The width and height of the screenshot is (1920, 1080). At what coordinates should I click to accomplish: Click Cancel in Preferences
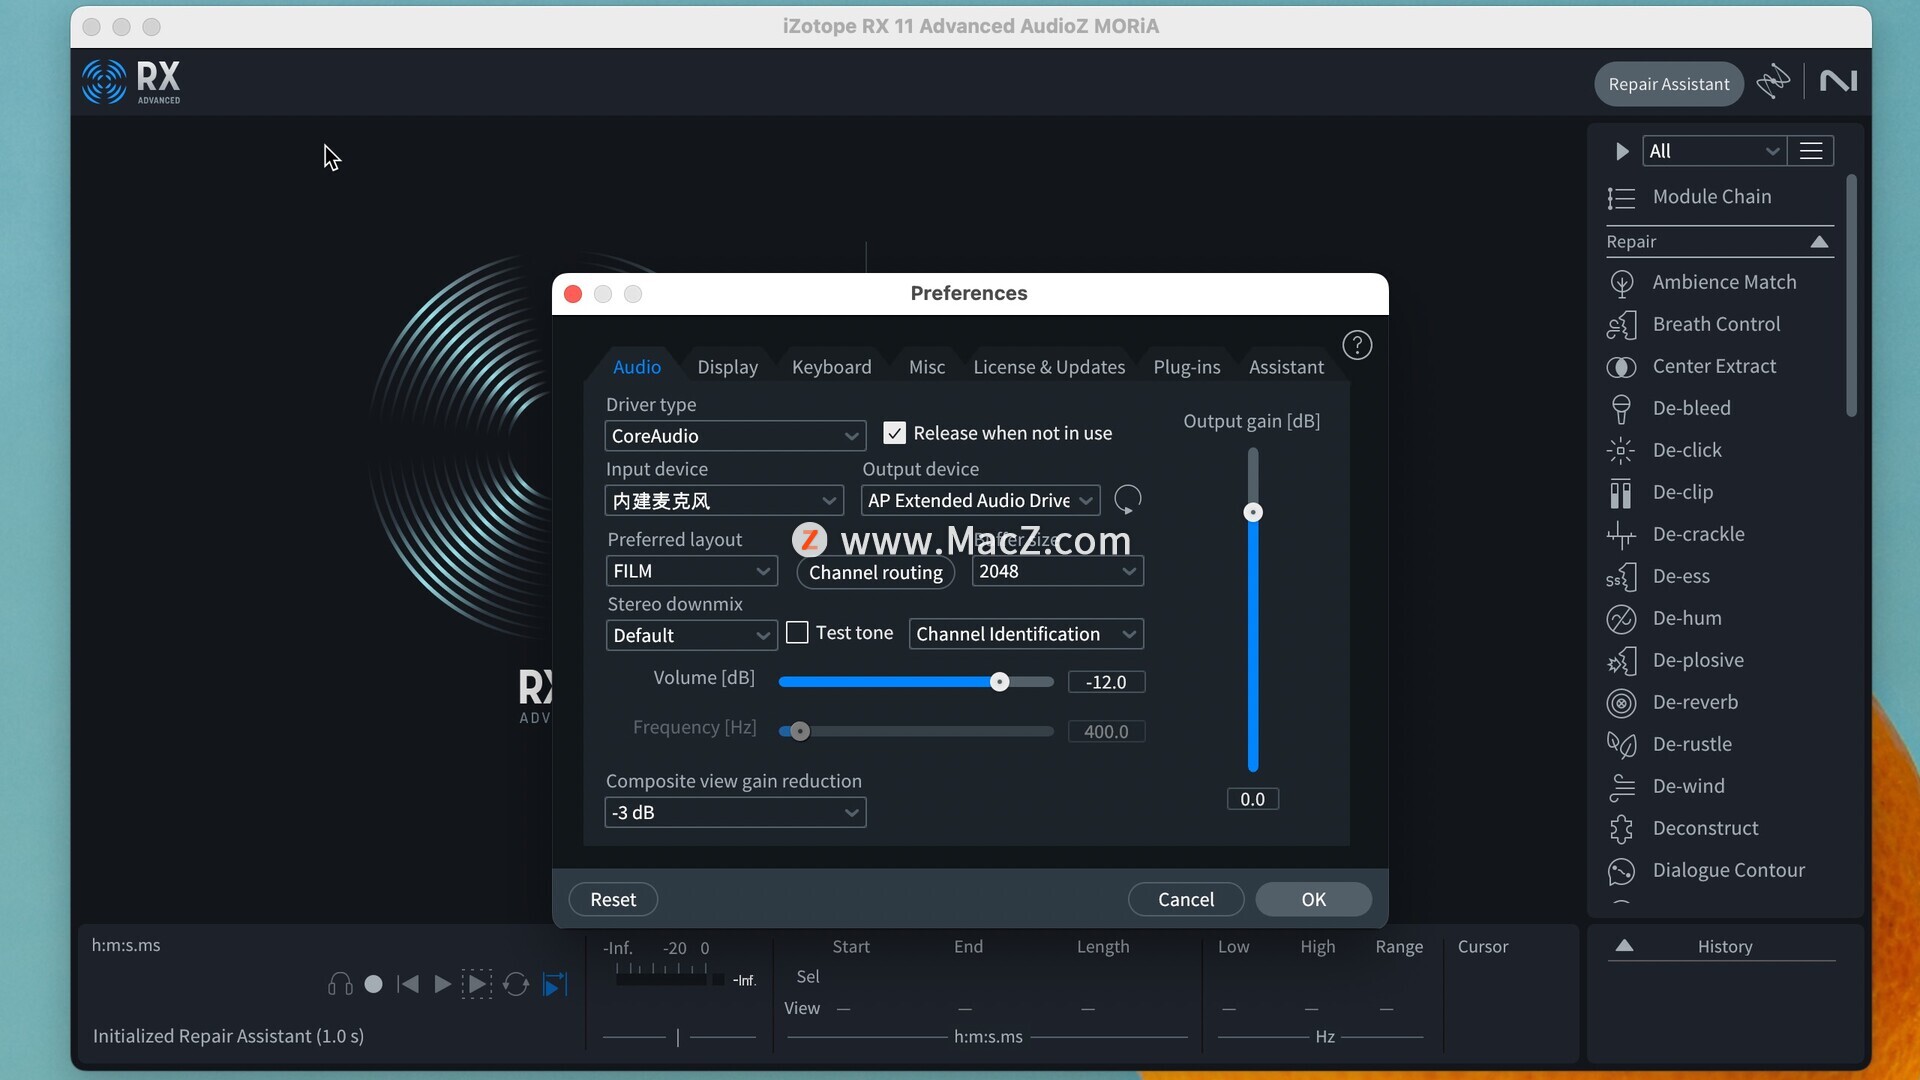1186,899
